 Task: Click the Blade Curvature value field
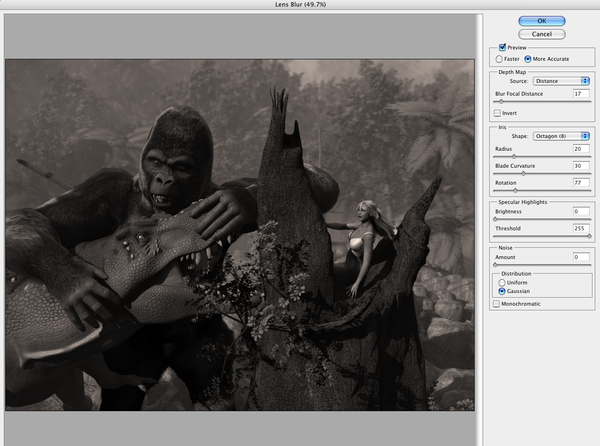point(581,166)
